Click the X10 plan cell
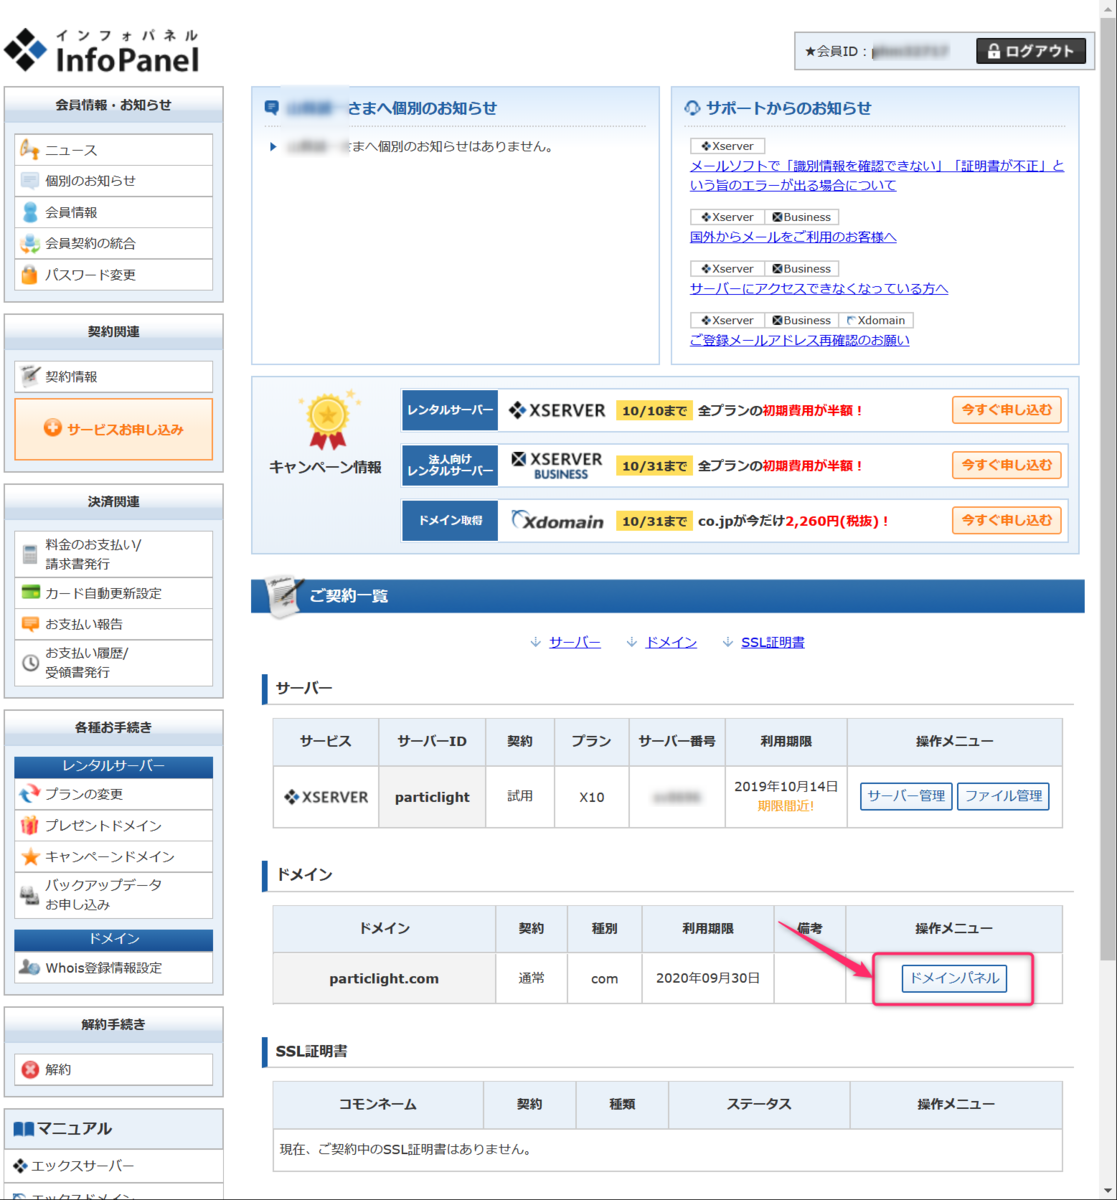The width and height of the screenshot is (1117, 1200). pyautogui.click(x=592, y=797)
